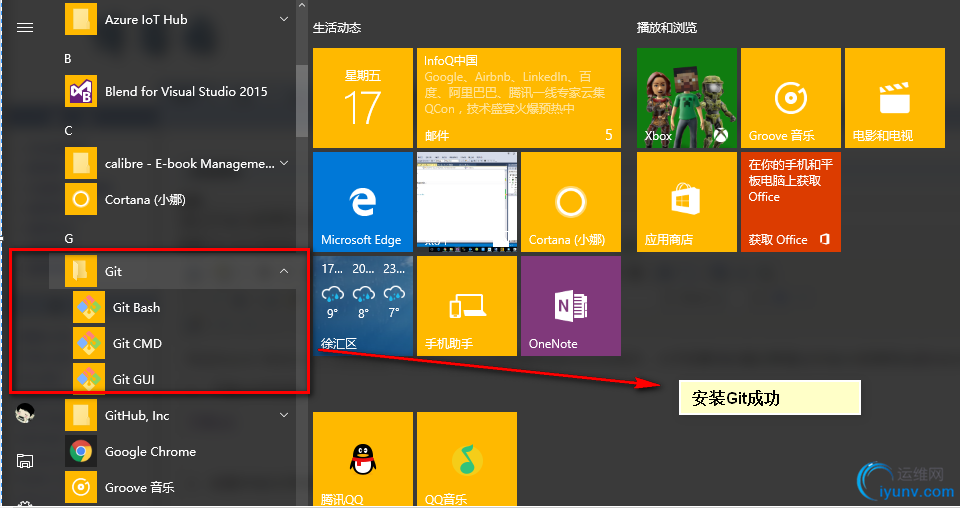Open the Groove 音乐 tile

coord(790,98)
